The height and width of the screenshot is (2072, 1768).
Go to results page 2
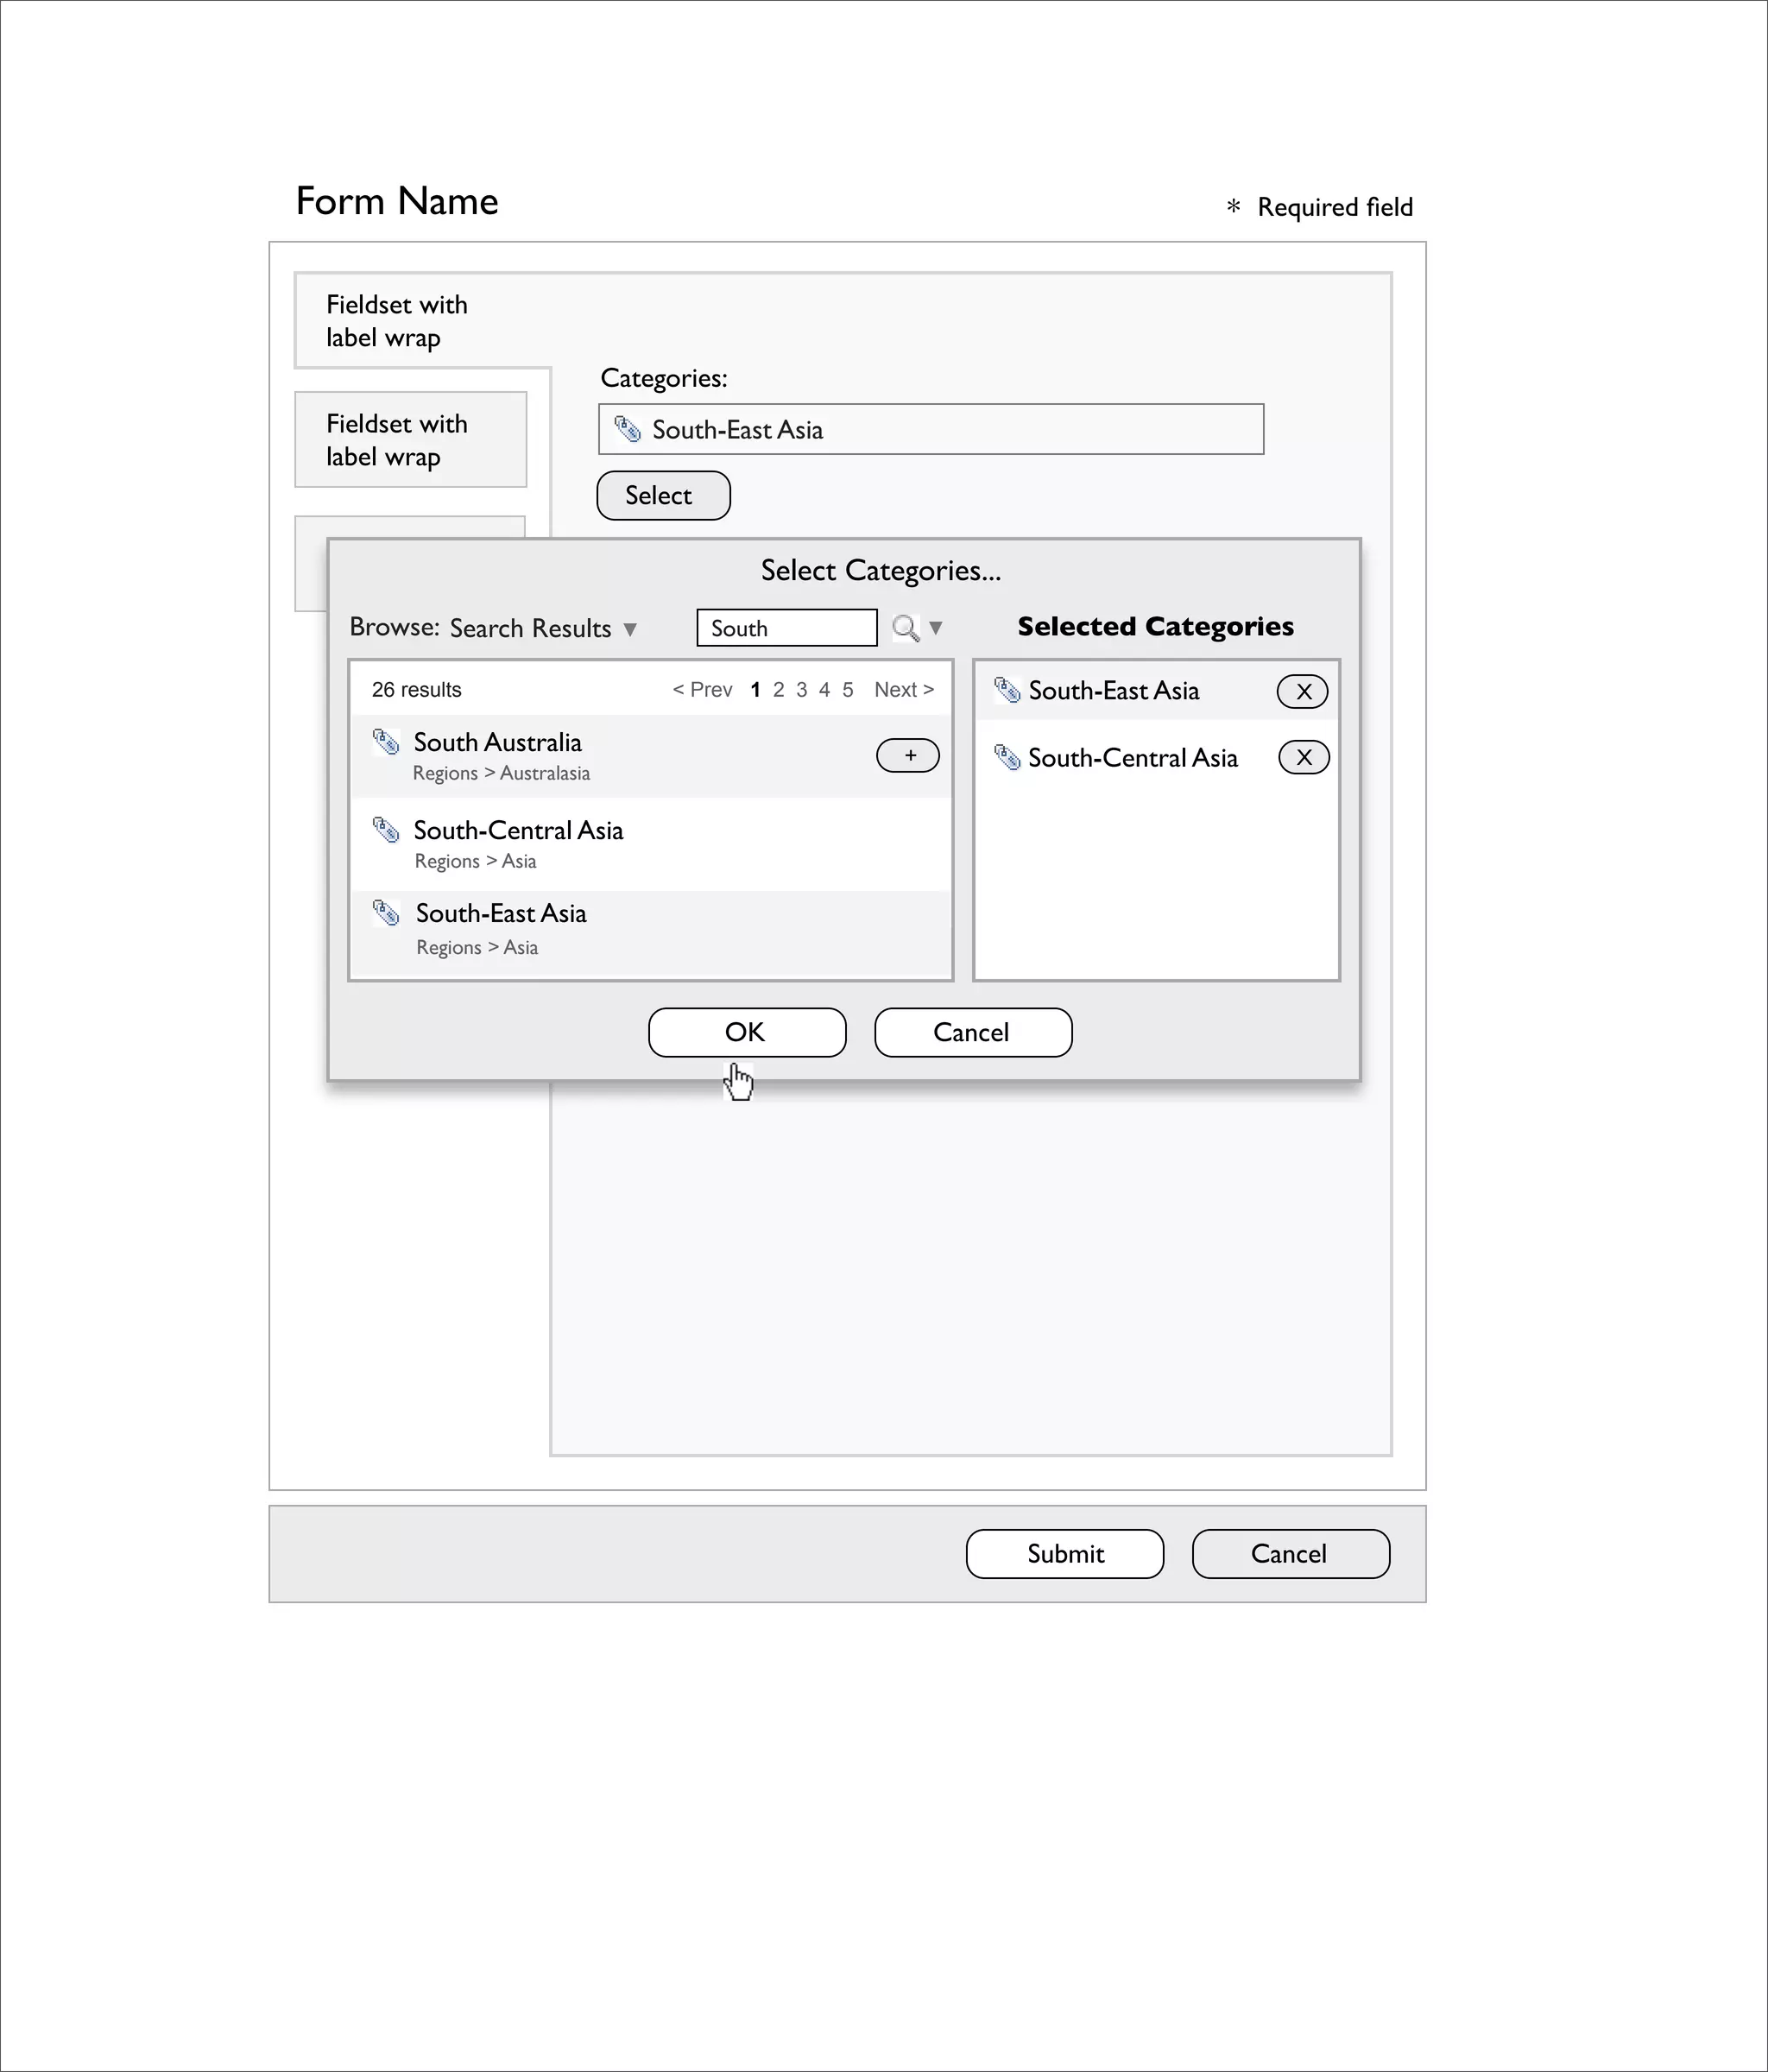point(778,690)
